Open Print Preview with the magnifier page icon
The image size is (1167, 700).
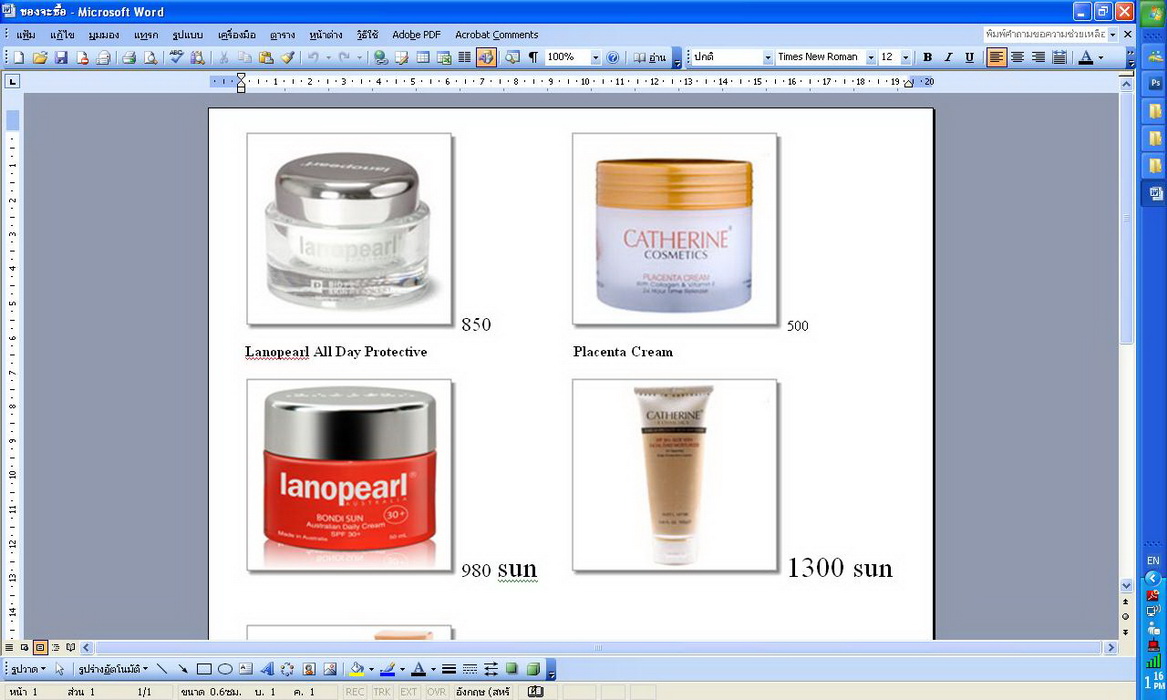point(150,57)
